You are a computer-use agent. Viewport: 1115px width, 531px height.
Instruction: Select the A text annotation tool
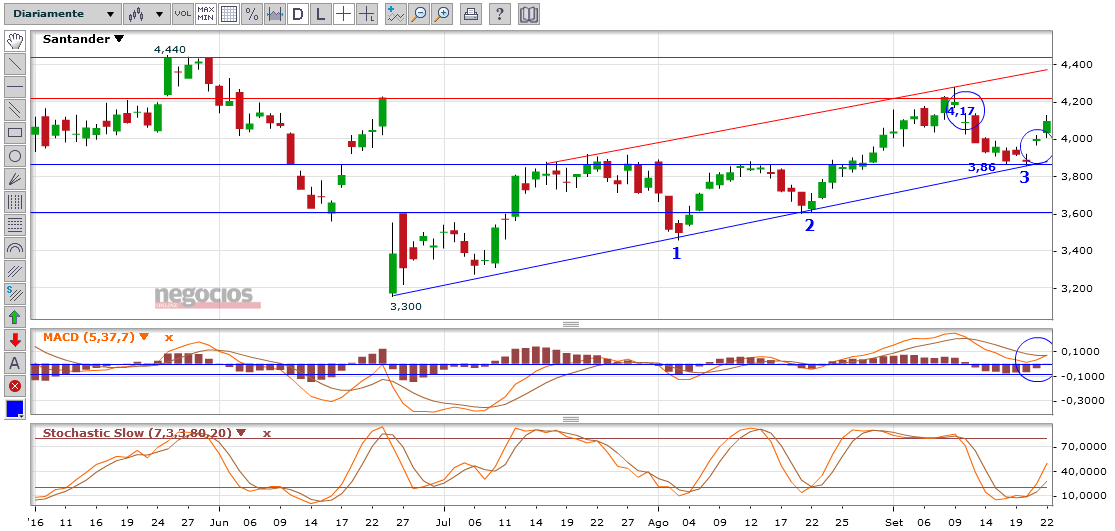coord(15,363)
